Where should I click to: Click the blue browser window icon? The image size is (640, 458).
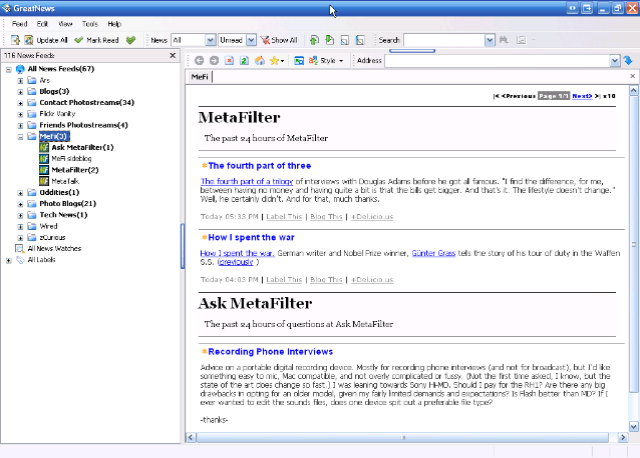(x=299, y=60)
